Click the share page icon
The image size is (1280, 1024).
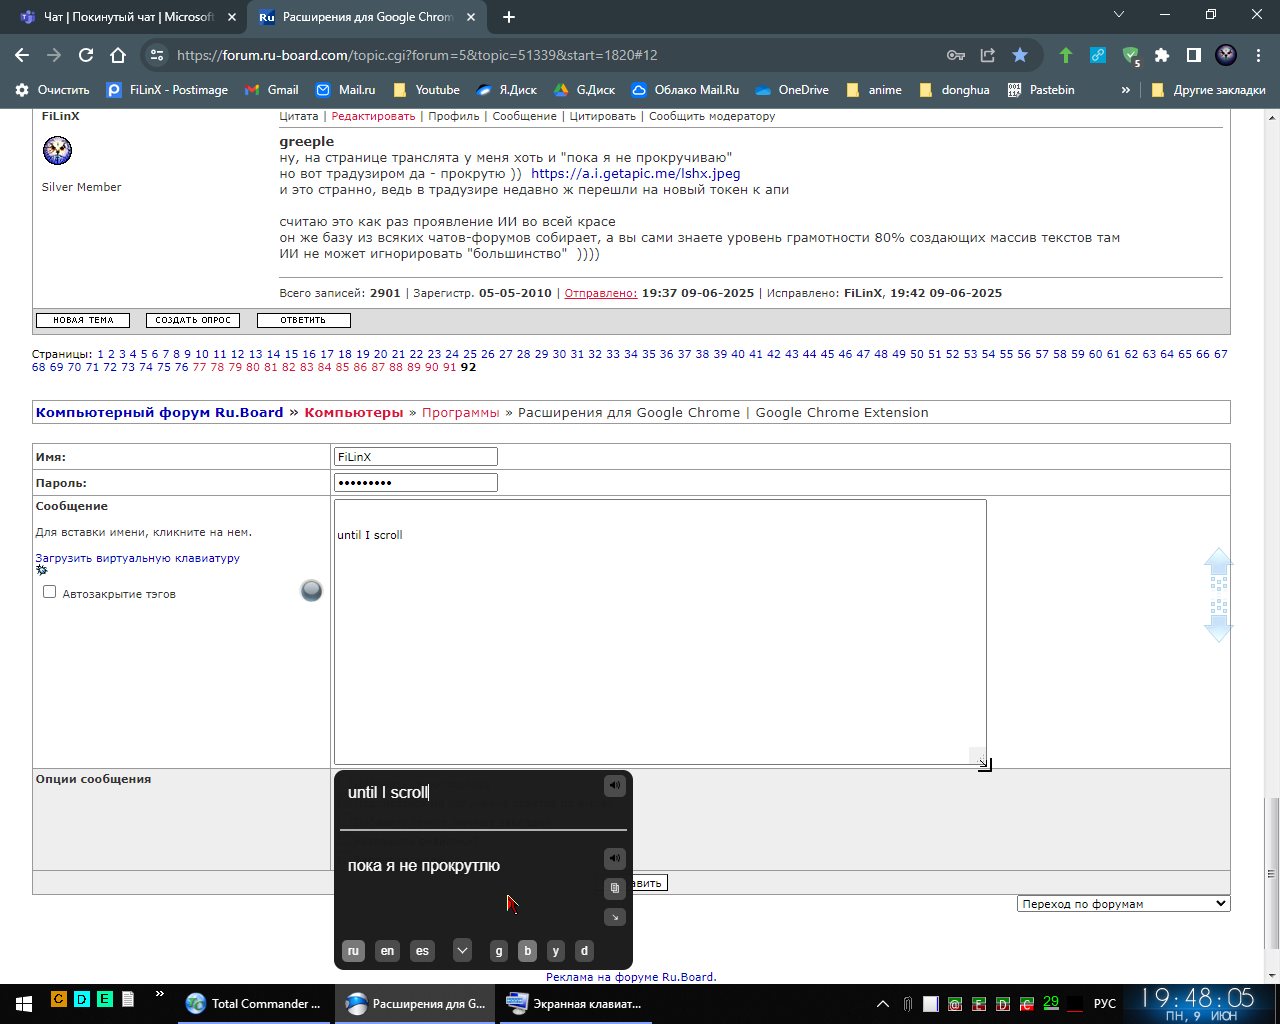(x=988, y=55)
